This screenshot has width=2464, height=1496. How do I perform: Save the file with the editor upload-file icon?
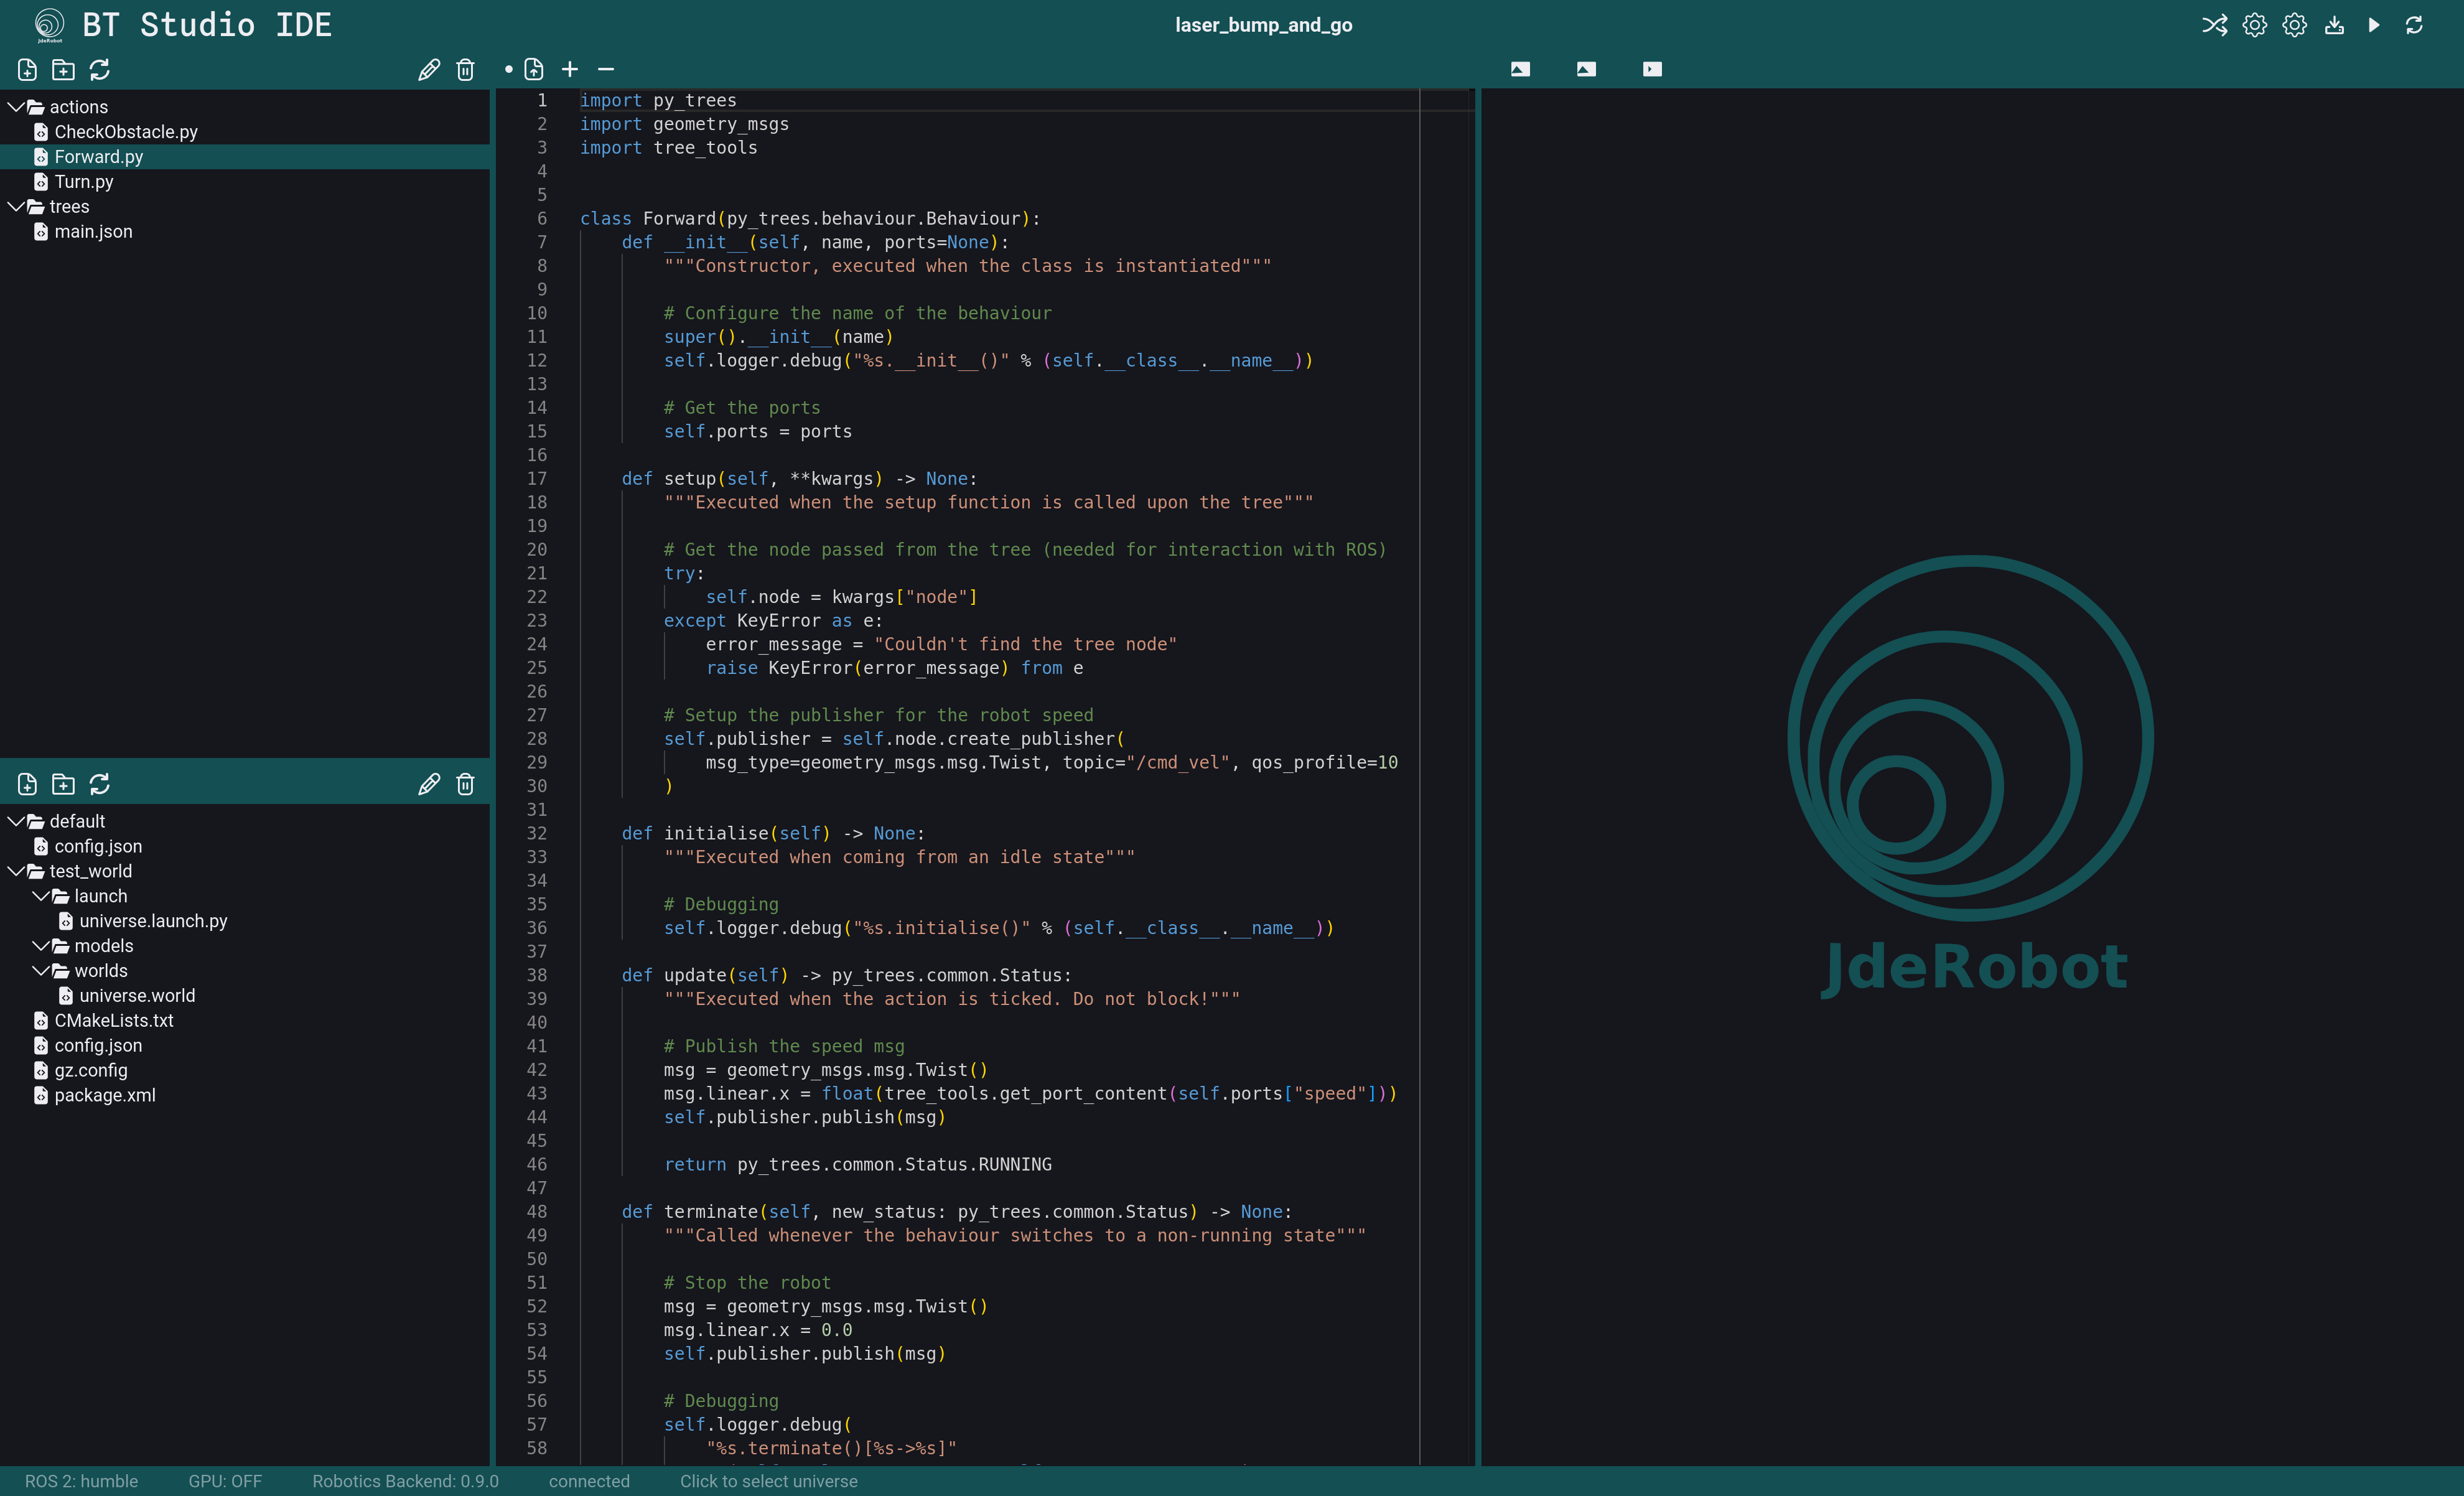click(534, 69)
